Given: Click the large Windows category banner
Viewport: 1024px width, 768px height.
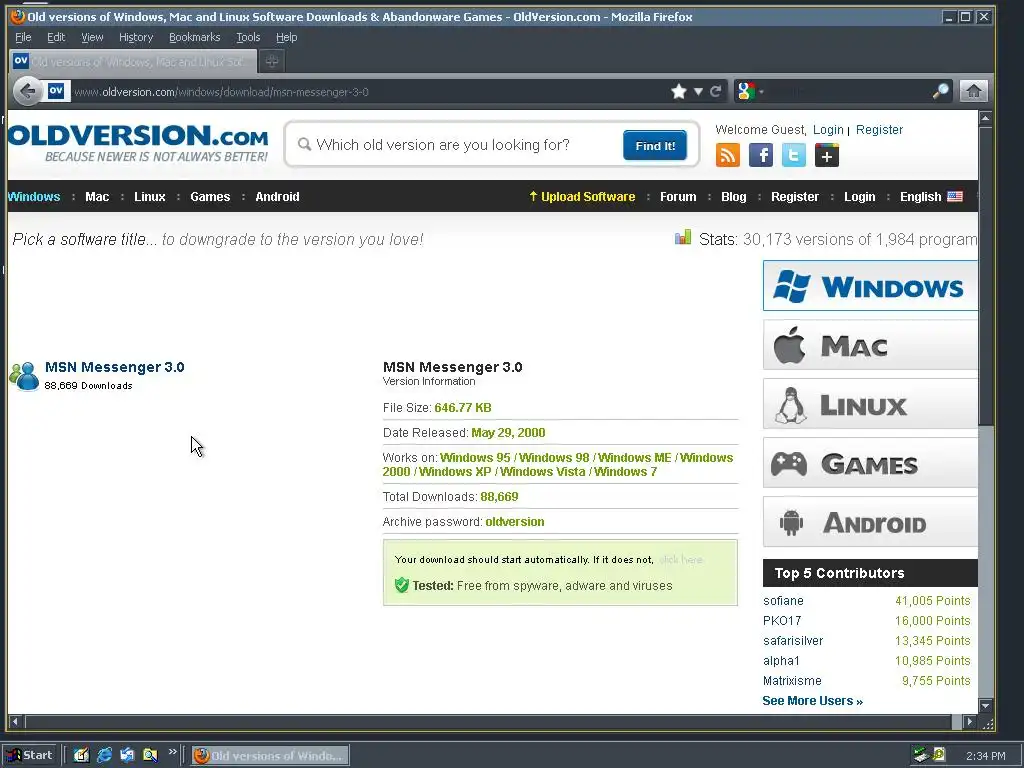Looking at the screenshot, I should click(x=870, y=286).
